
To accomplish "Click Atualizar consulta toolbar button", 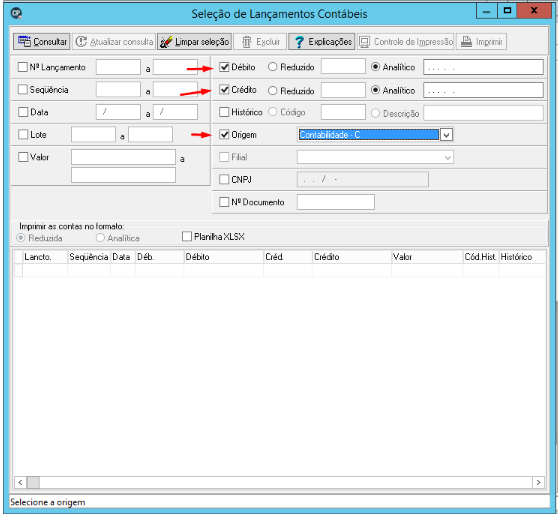I will point(114,42).
